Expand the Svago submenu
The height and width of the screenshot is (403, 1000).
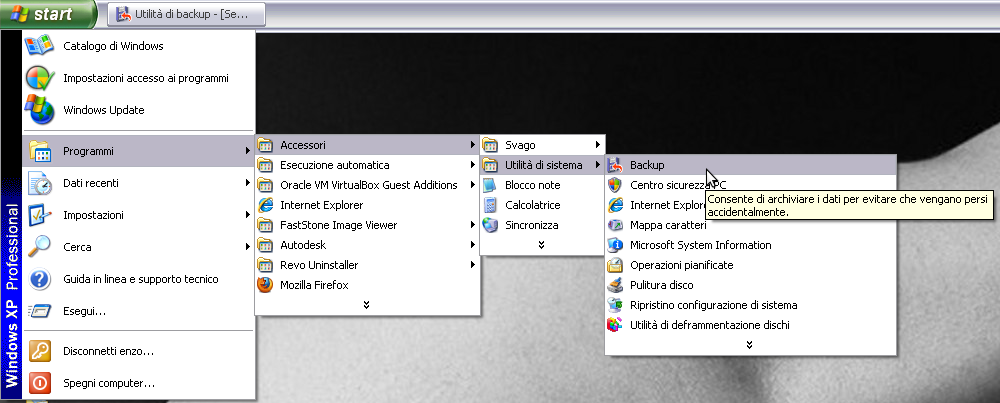[x=541, y=145]
